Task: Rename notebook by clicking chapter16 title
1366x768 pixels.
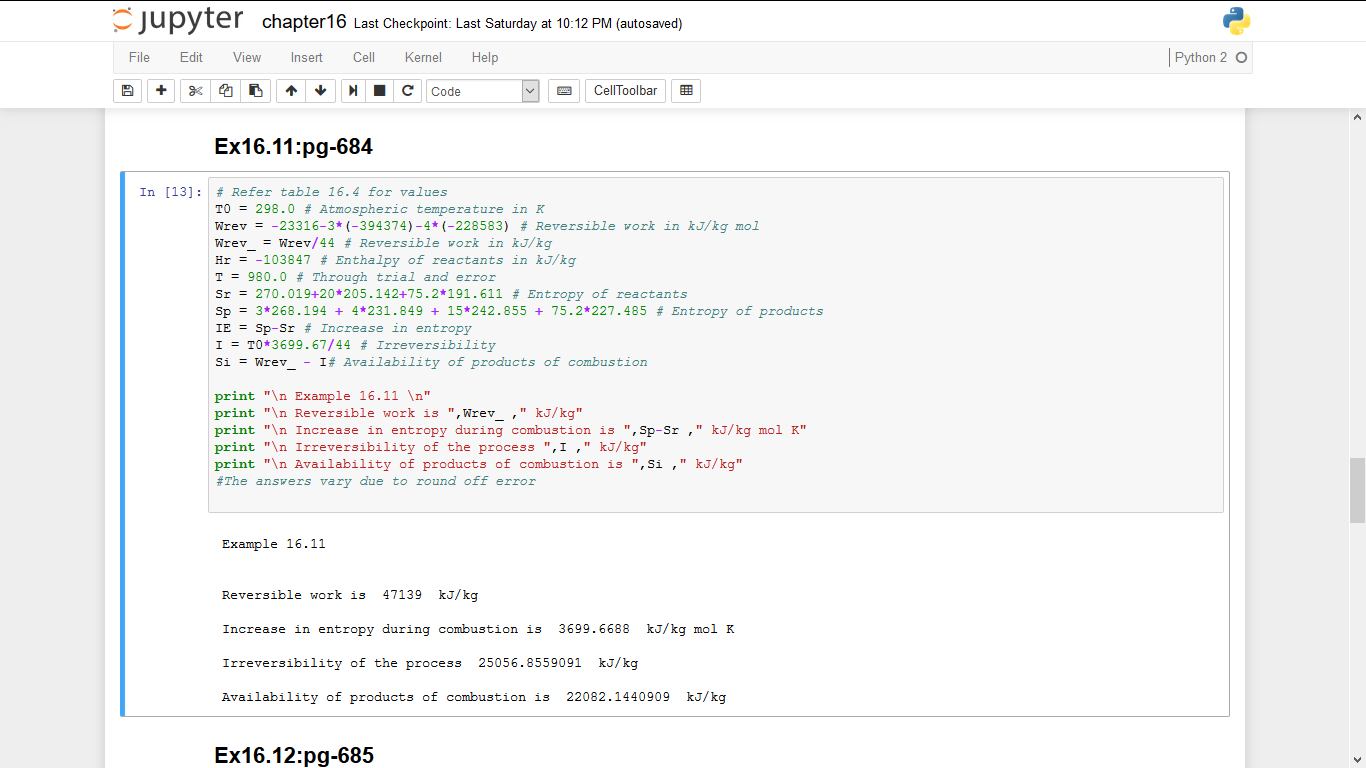Action: [x=303, y=22]
